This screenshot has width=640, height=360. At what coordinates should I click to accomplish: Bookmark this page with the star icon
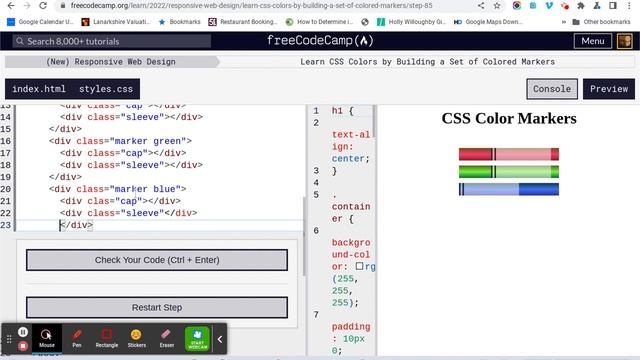point(497,6)
